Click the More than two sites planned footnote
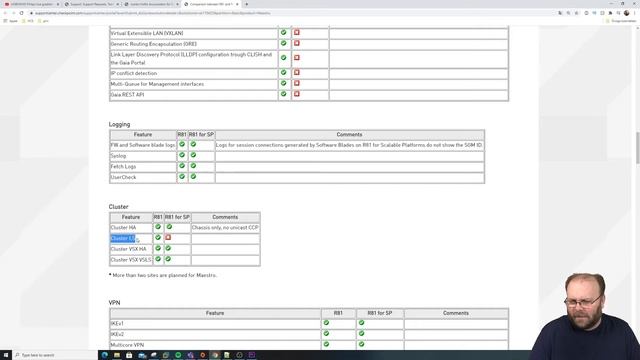The height and width of the screenshot is (360, 640). click(x=163, y=275)
